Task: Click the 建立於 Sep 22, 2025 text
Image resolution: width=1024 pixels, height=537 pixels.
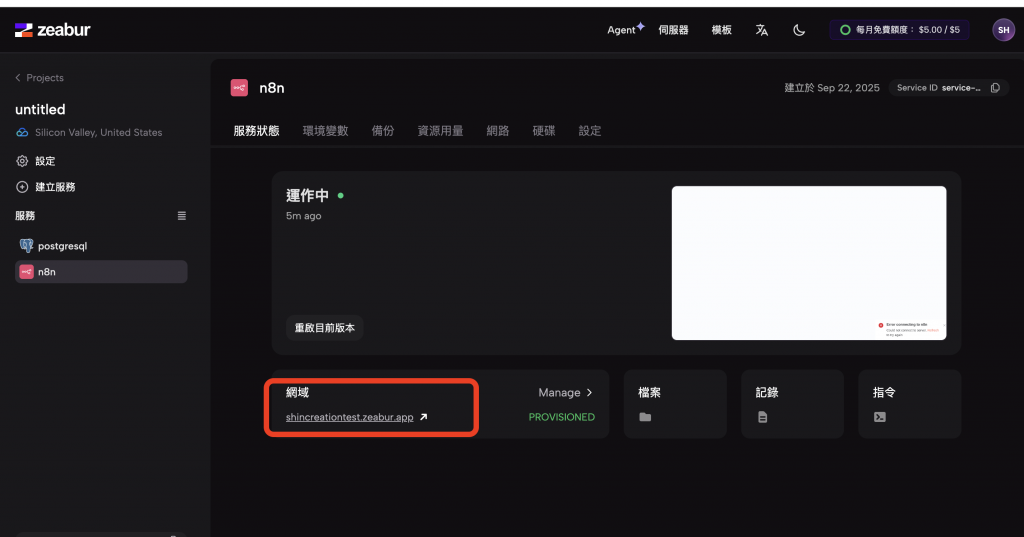Action: (832, 88)
